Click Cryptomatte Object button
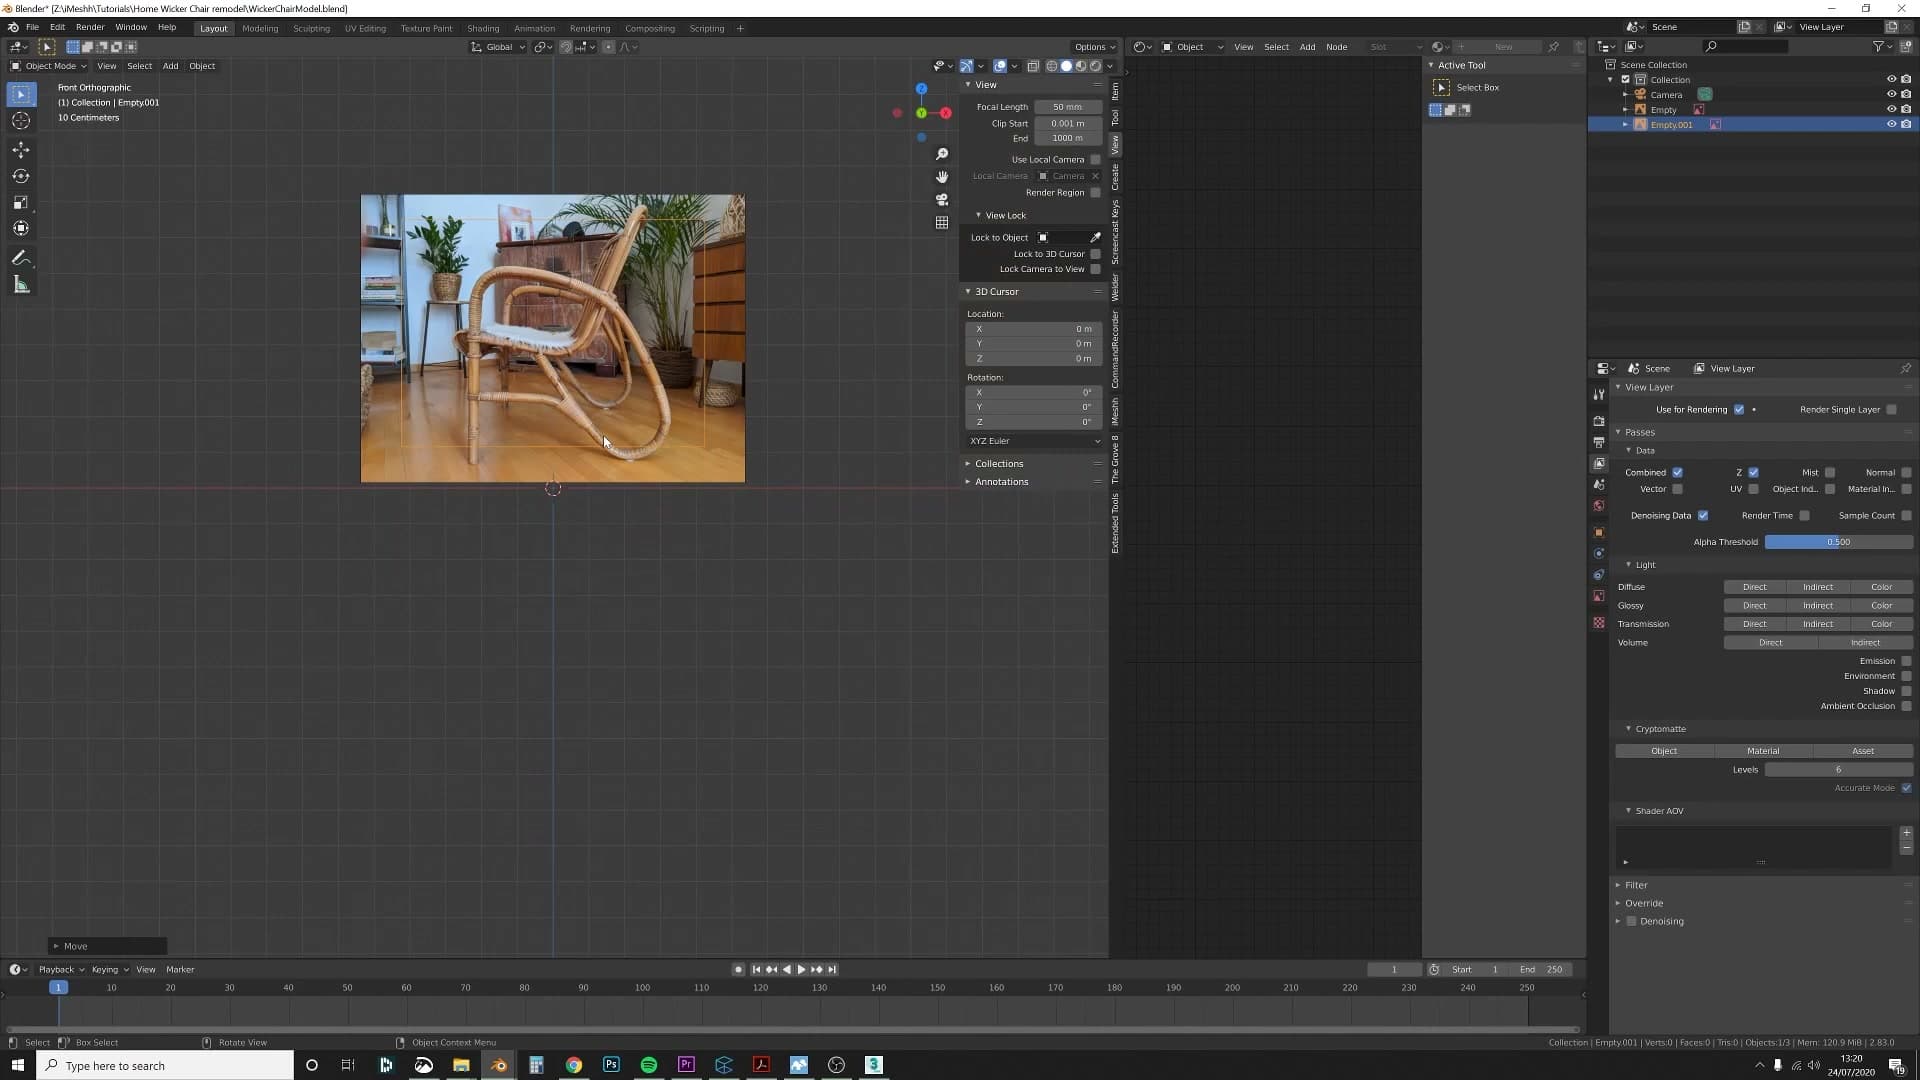1920x1080 pixels. 1664,751
